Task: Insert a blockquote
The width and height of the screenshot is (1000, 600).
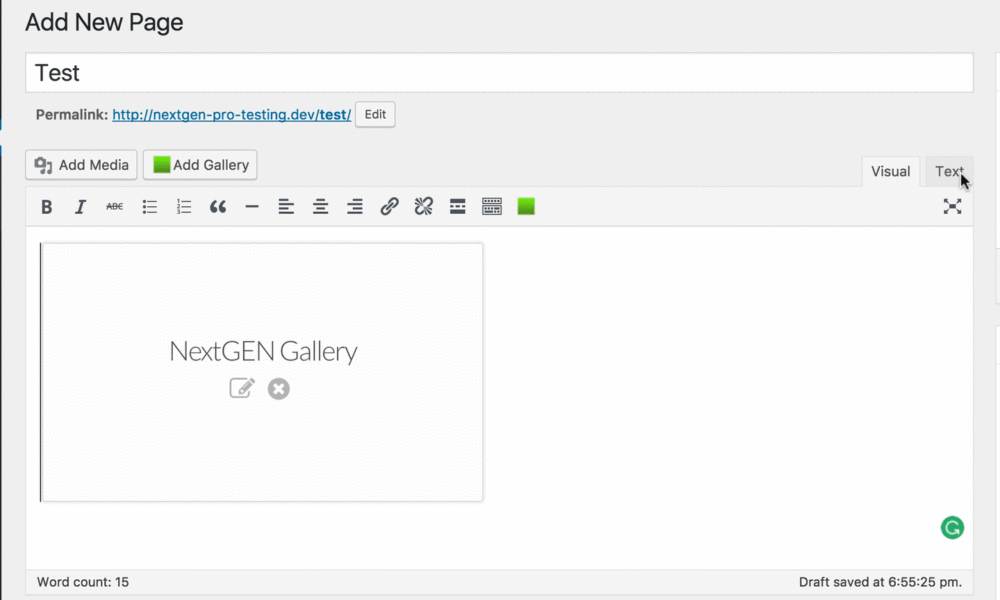Action: 218,207
